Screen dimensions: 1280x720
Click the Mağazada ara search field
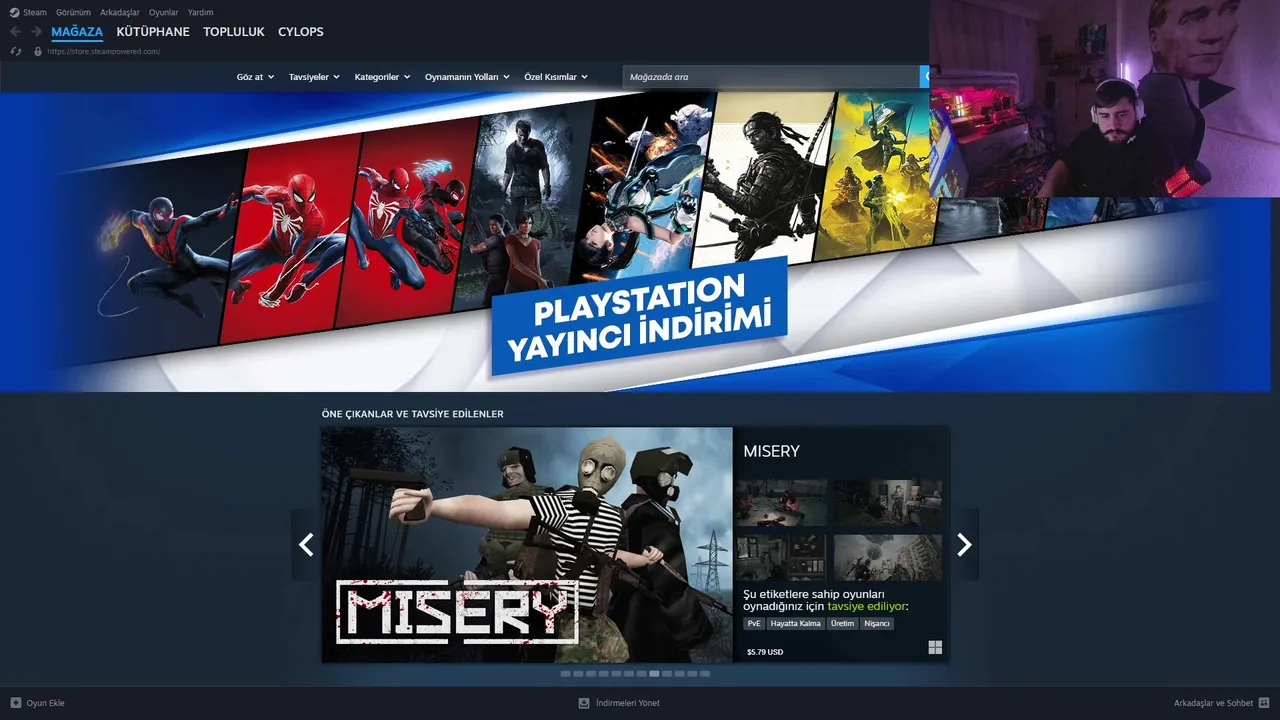[771, 76]
